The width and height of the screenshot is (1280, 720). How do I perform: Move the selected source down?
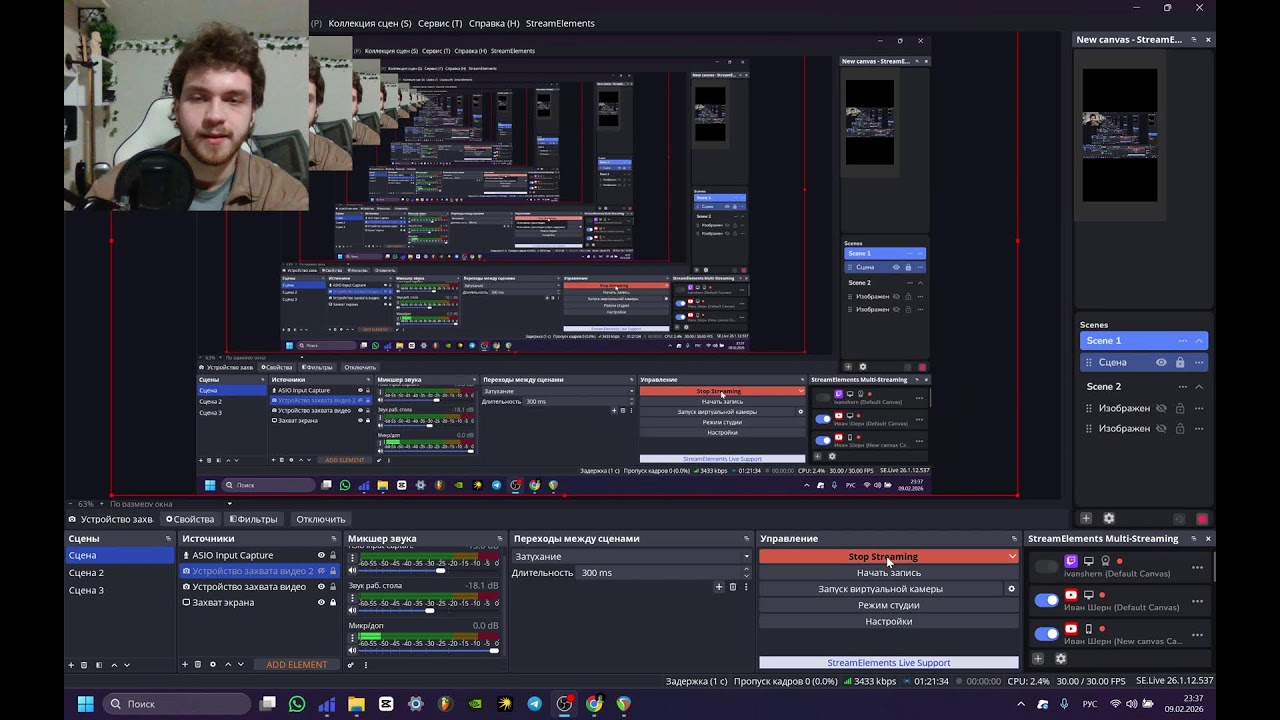(x=240, y=665)
